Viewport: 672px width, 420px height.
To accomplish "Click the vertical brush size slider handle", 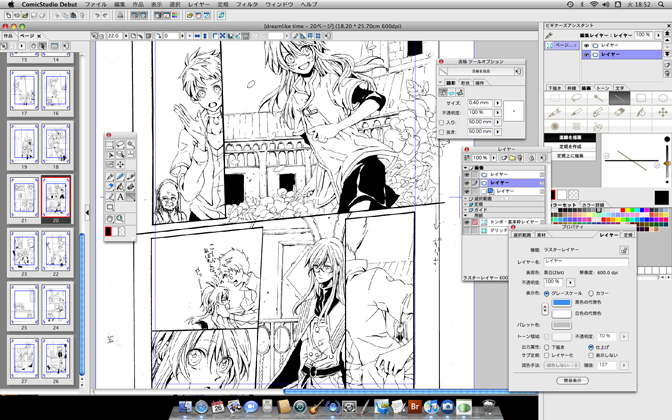I will [667, 163].
